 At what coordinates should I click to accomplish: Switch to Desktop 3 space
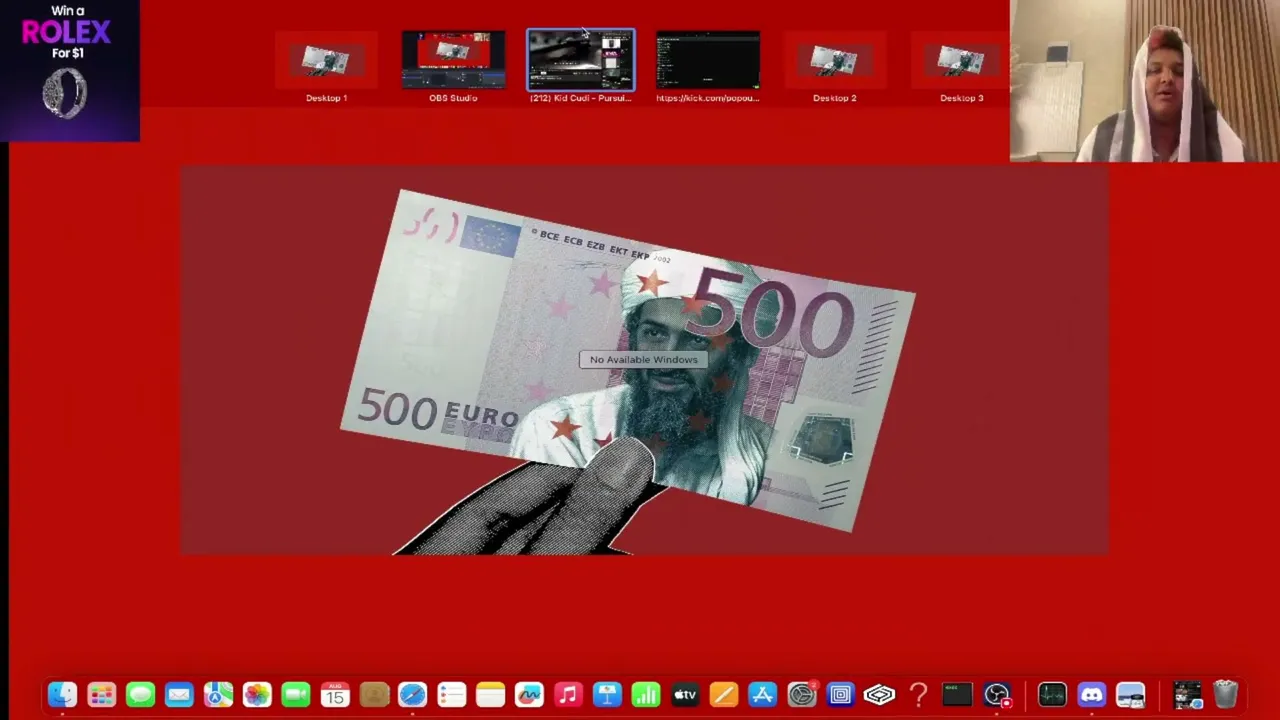pos(962,67)
